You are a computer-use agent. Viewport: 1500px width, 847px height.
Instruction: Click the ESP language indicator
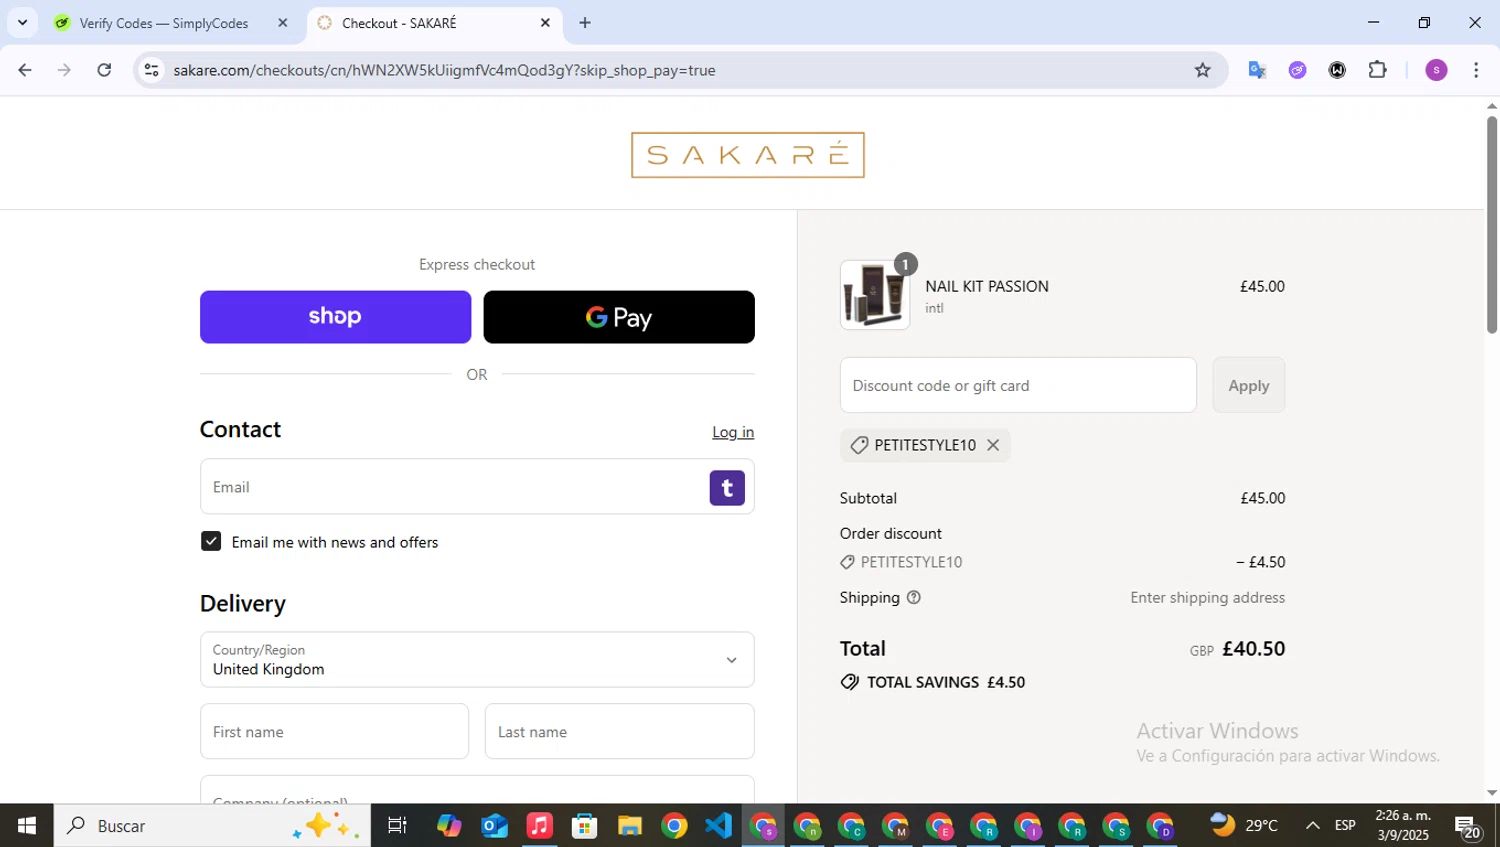coord(1345,826)
